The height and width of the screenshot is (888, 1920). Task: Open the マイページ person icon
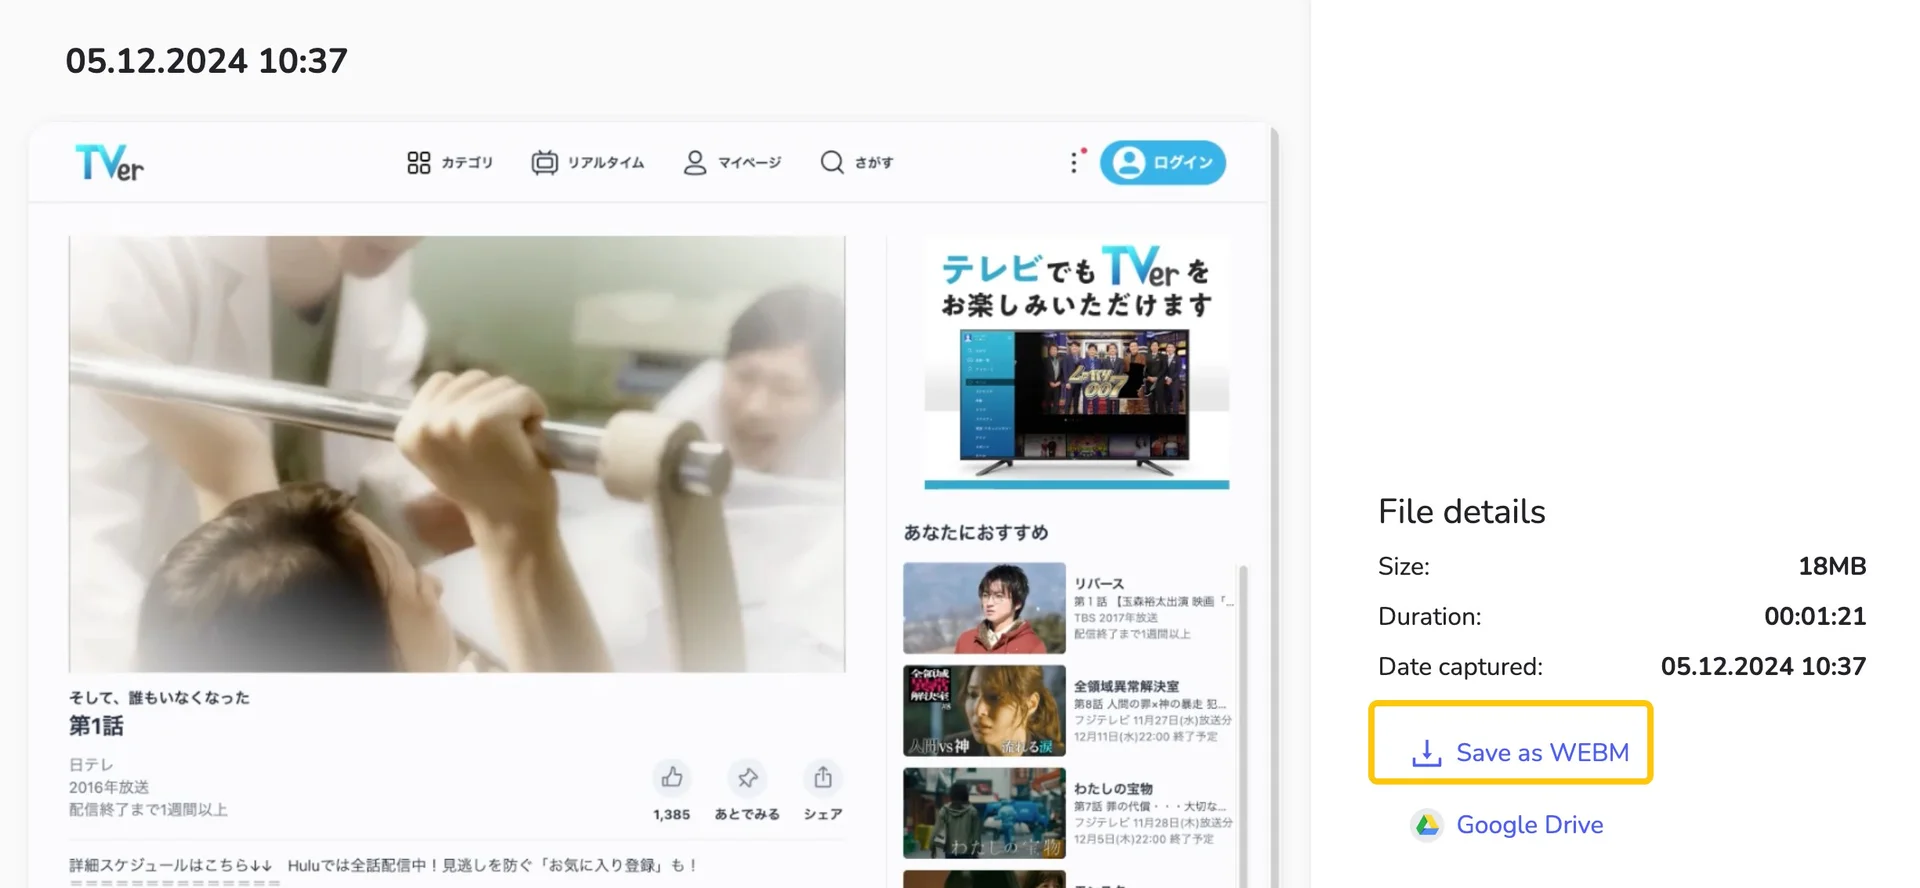[x=694, y=162]
